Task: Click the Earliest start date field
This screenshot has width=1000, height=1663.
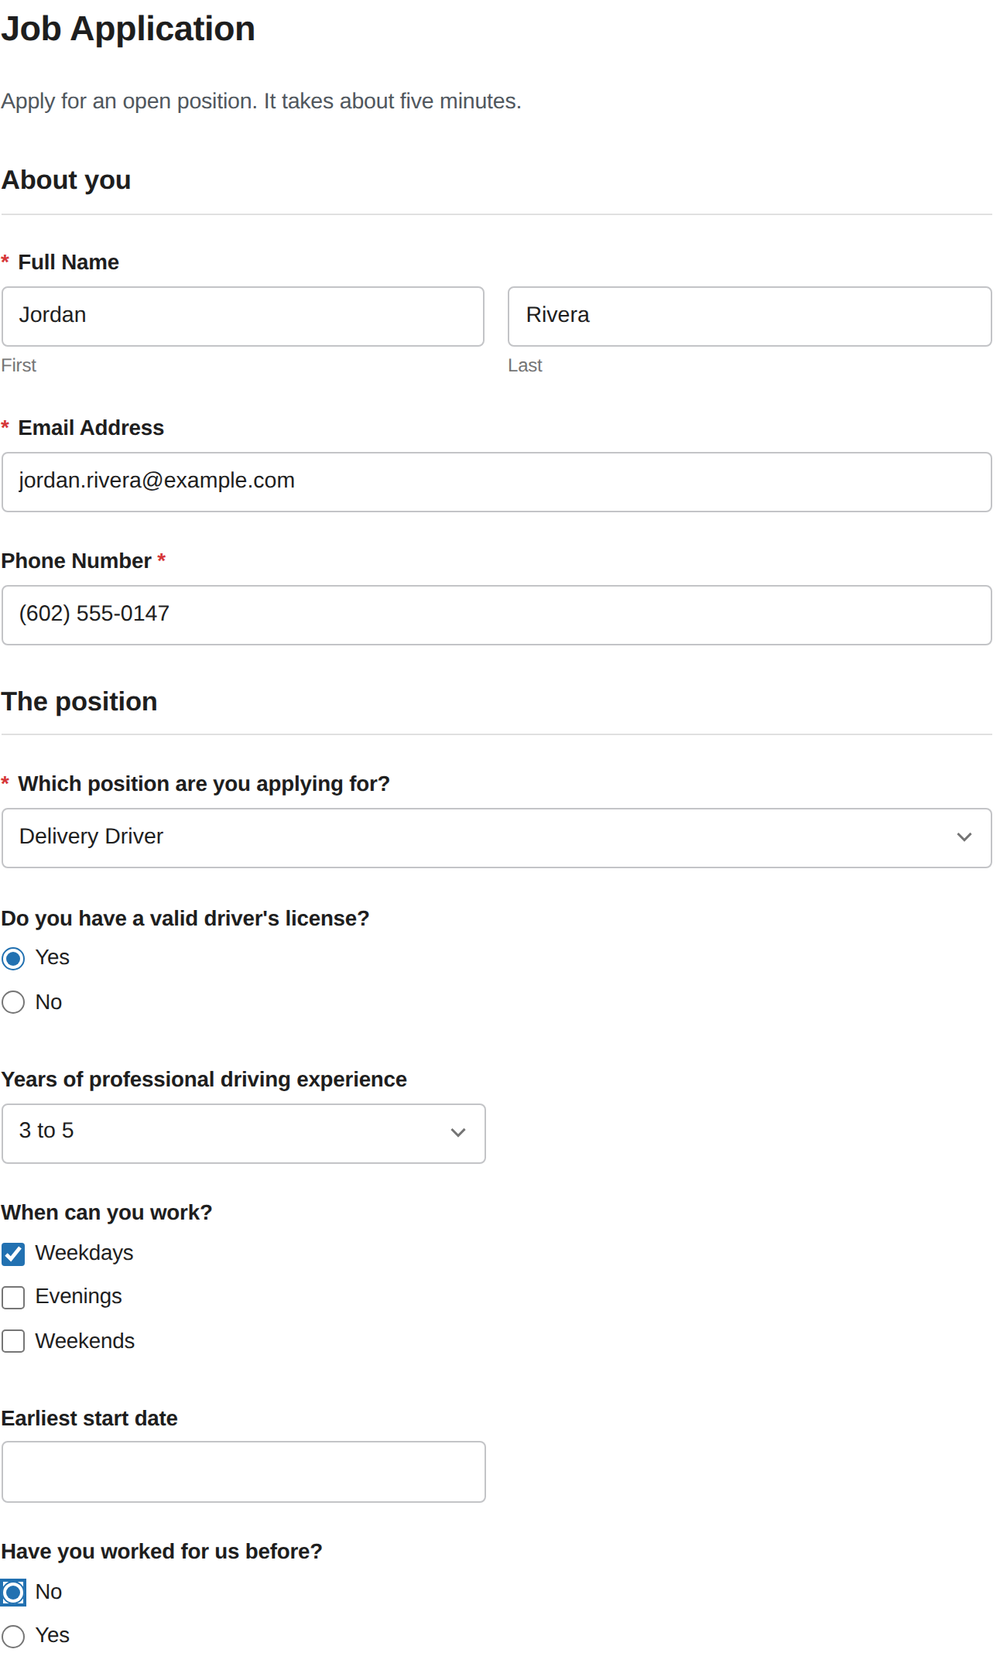Action: click(x=244, y=1471)
